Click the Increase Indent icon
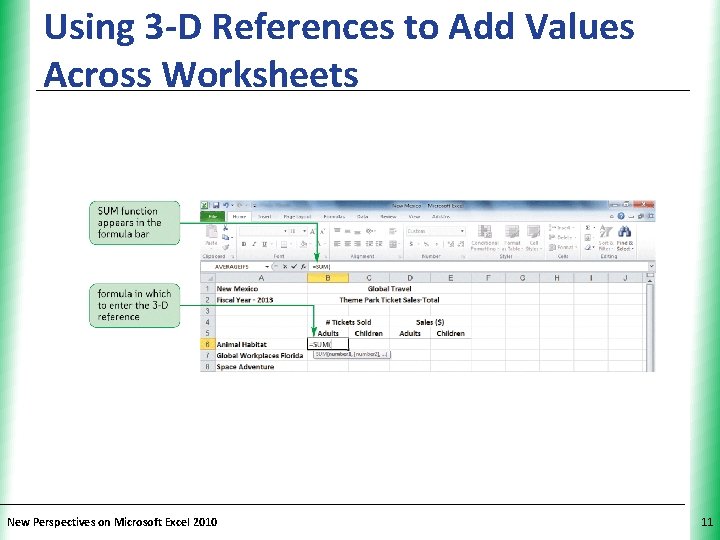The image size is (720, 540). (379, 244)
